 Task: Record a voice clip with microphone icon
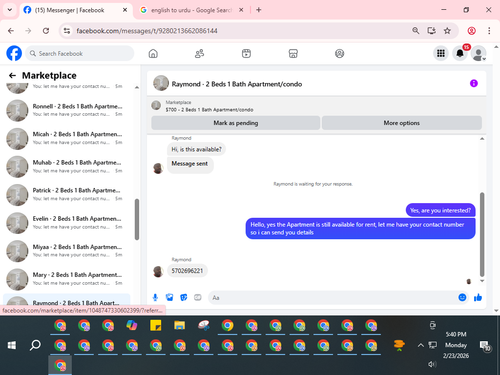(155, 297)
